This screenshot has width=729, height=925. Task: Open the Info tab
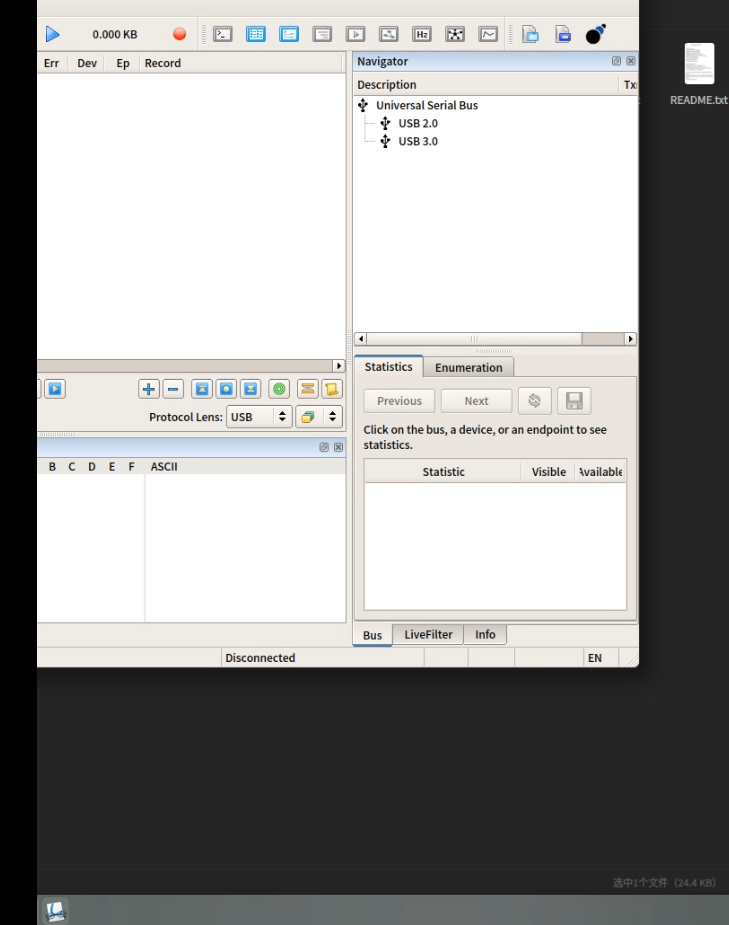pyautogui.click(x=485, y=634)
